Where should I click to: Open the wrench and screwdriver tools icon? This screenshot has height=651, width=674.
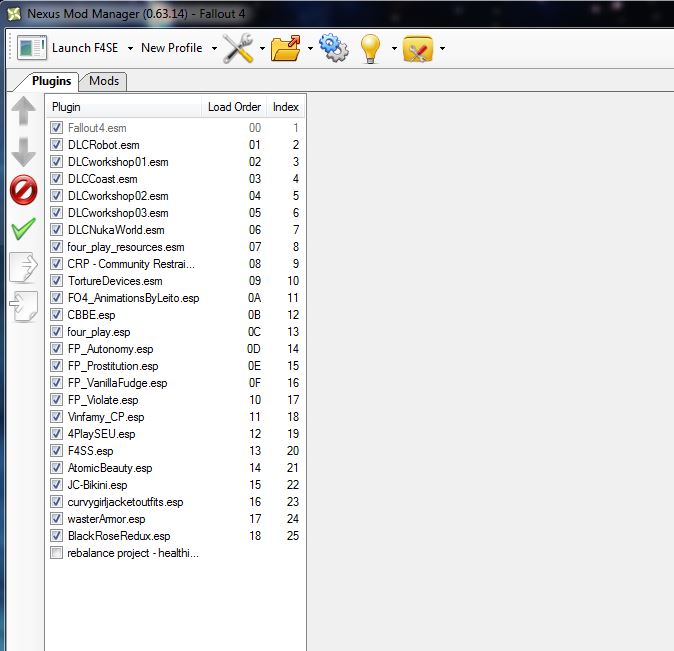[x=237, y=48]
